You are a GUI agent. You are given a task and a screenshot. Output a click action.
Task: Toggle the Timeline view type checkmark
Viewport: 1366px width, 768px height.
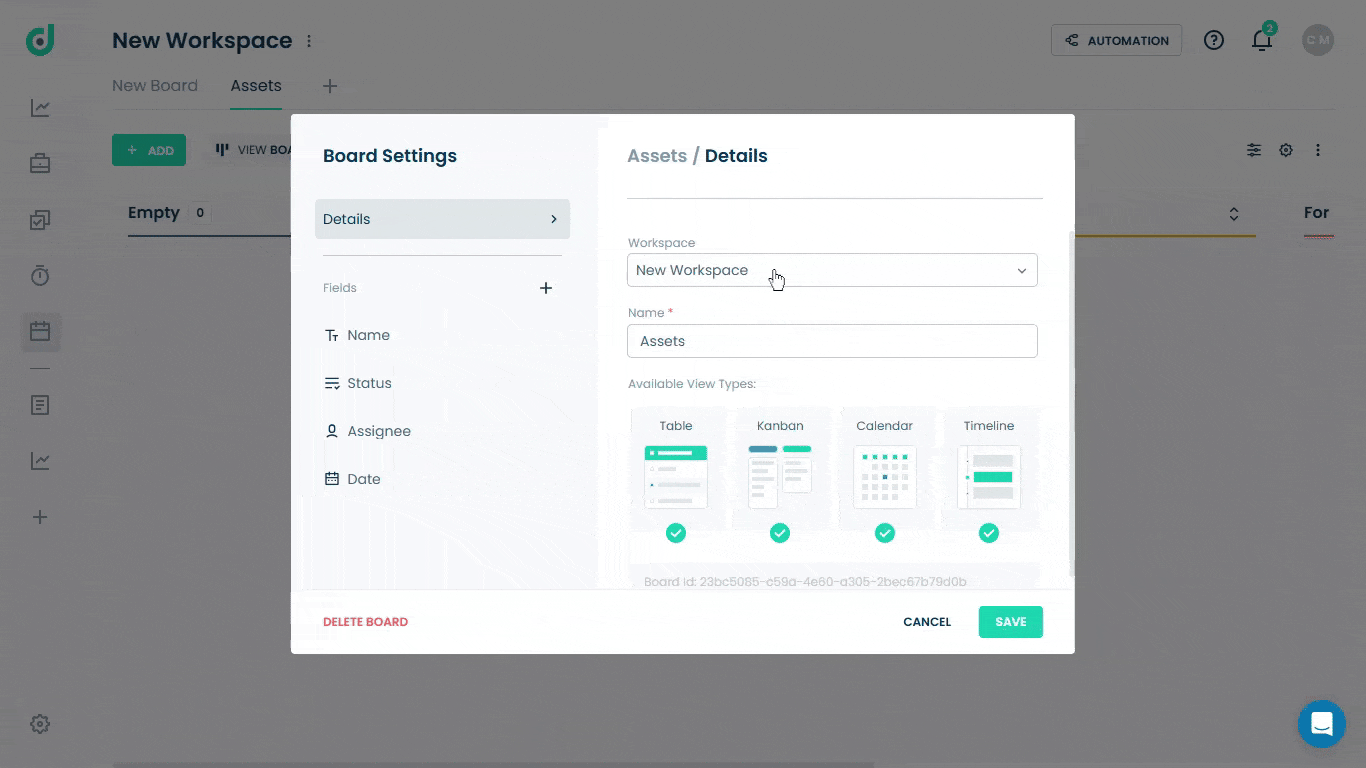coord(989,533)
